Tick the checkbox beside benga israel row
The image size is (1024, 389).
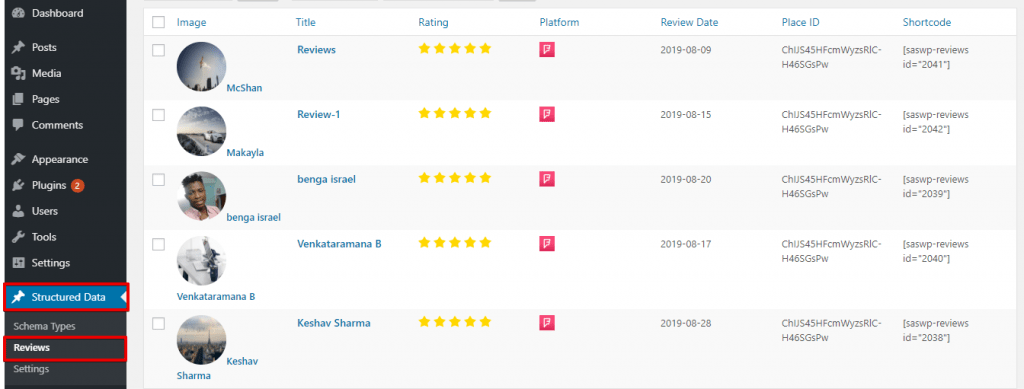[158, 180]
